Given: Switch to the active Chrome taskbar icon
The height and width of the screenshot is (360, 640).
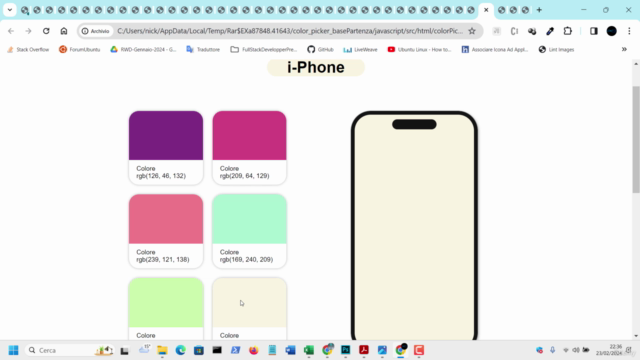Looking at the screenshot, I should (x=400, y=350).
